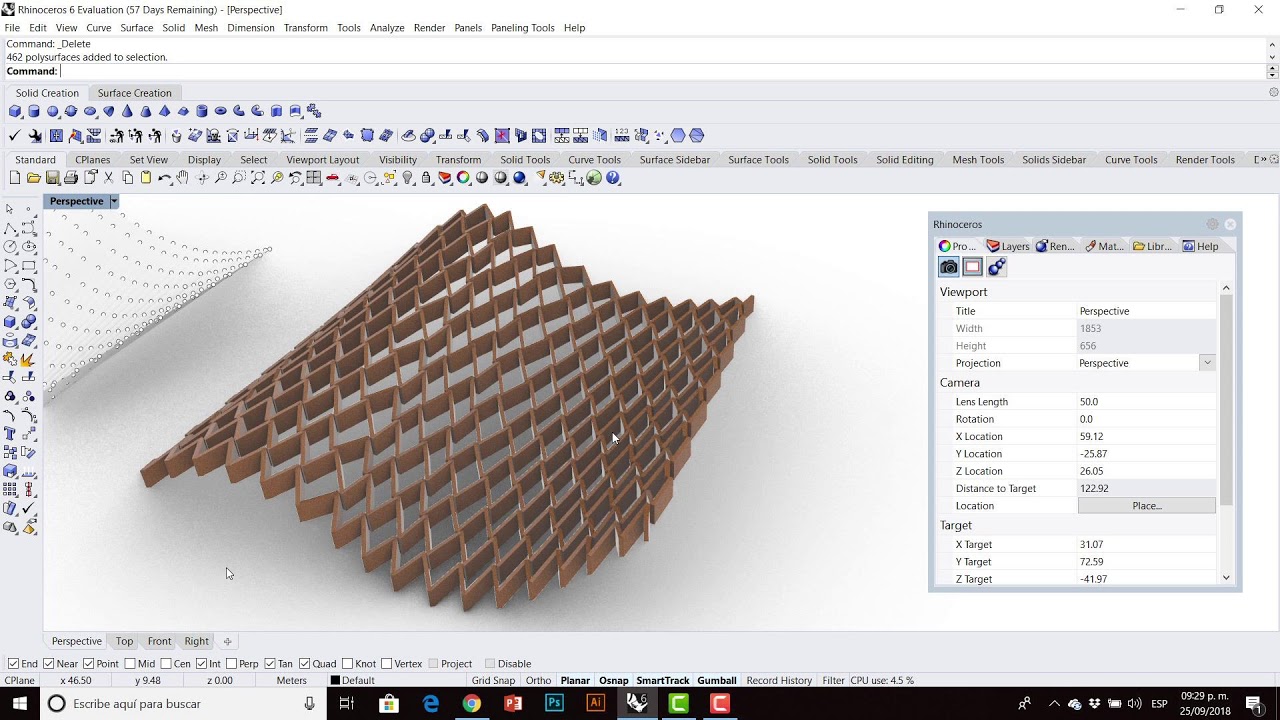Click the Cut scissors icon
This screenshot has width=1280, height=720.
108,178
